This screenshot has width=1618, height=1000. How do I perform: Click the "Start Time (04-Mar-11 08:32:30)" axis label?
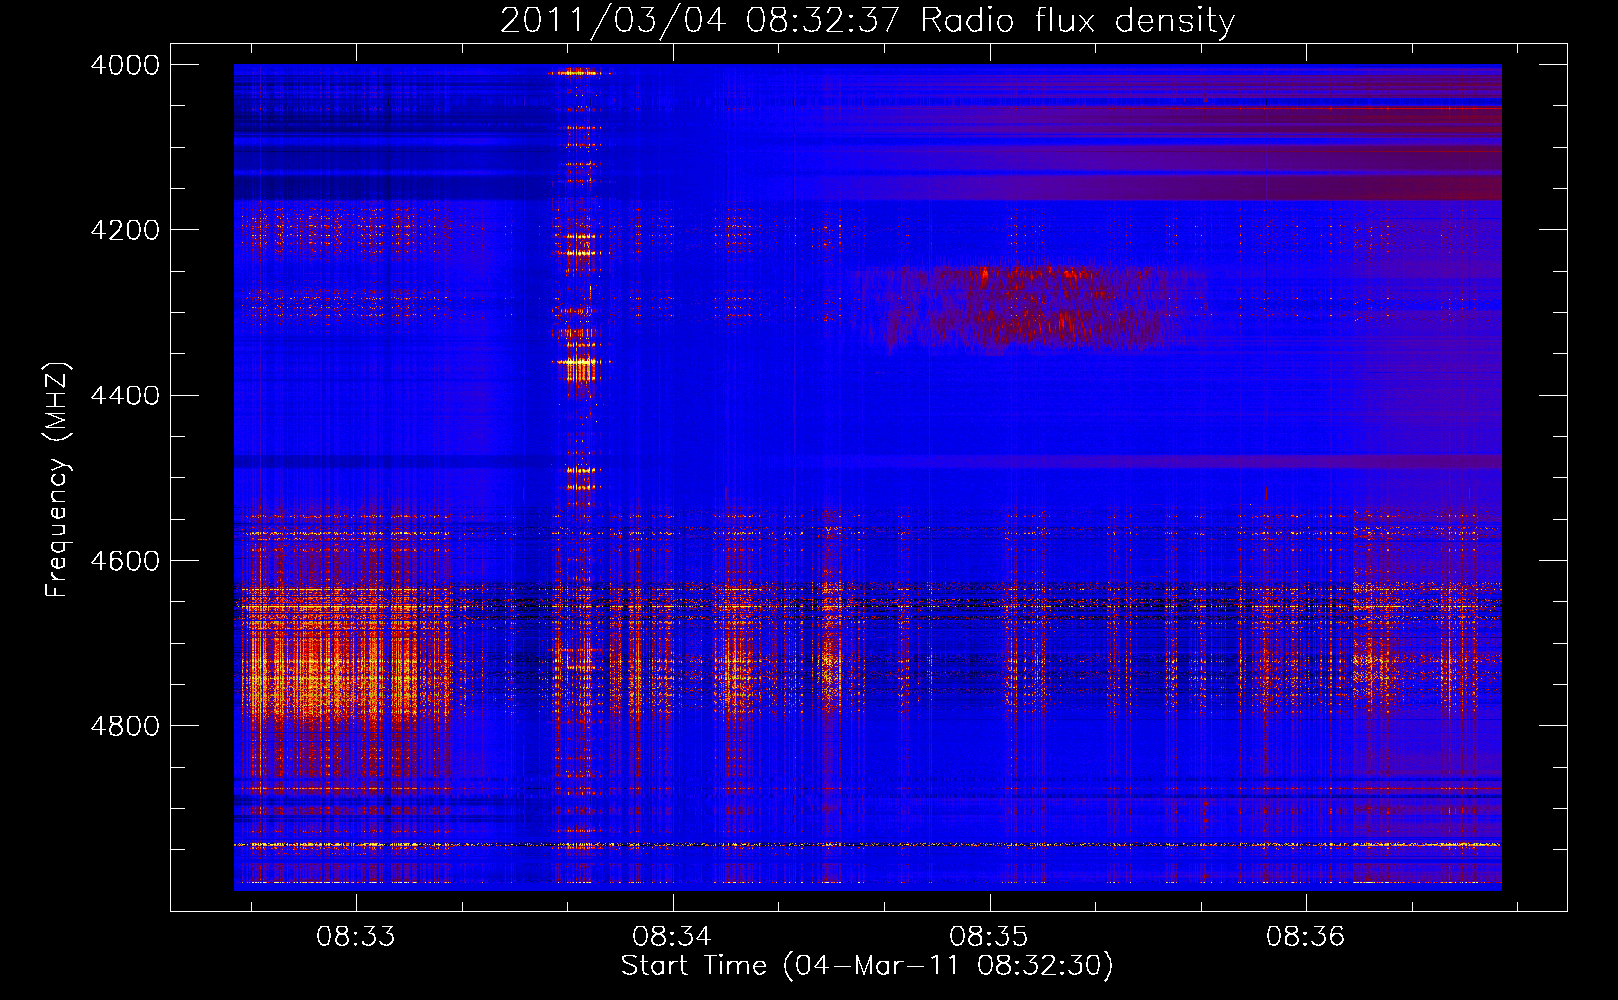(867, 966)
